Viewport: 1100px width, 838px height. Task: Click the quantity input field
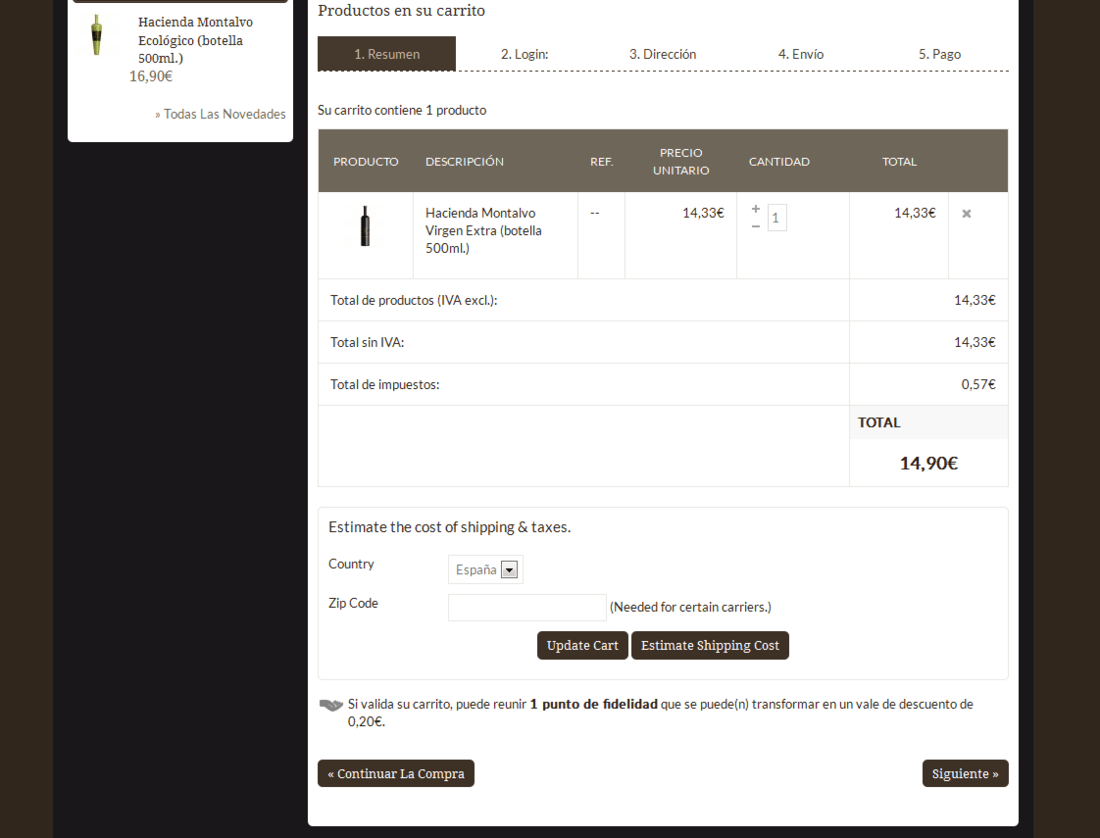(777, 218)
